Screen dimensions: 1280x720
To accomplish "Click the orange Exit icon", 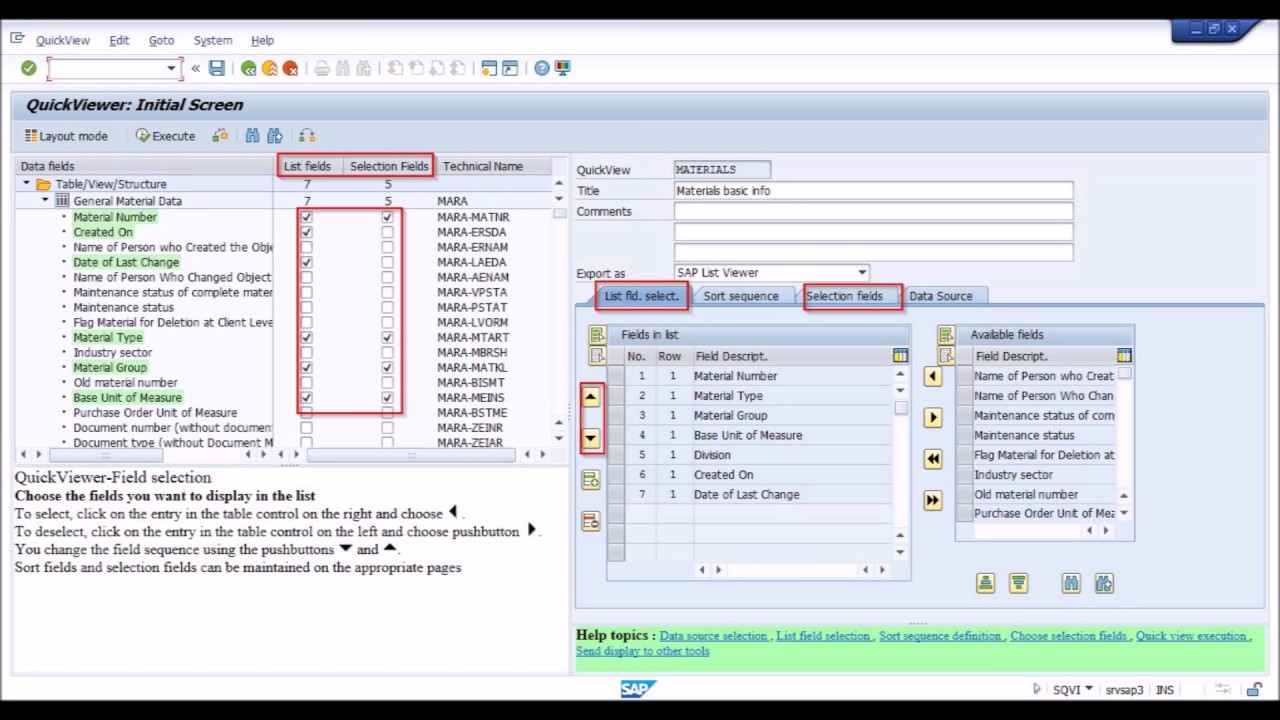I will click(x=269, y=68).
